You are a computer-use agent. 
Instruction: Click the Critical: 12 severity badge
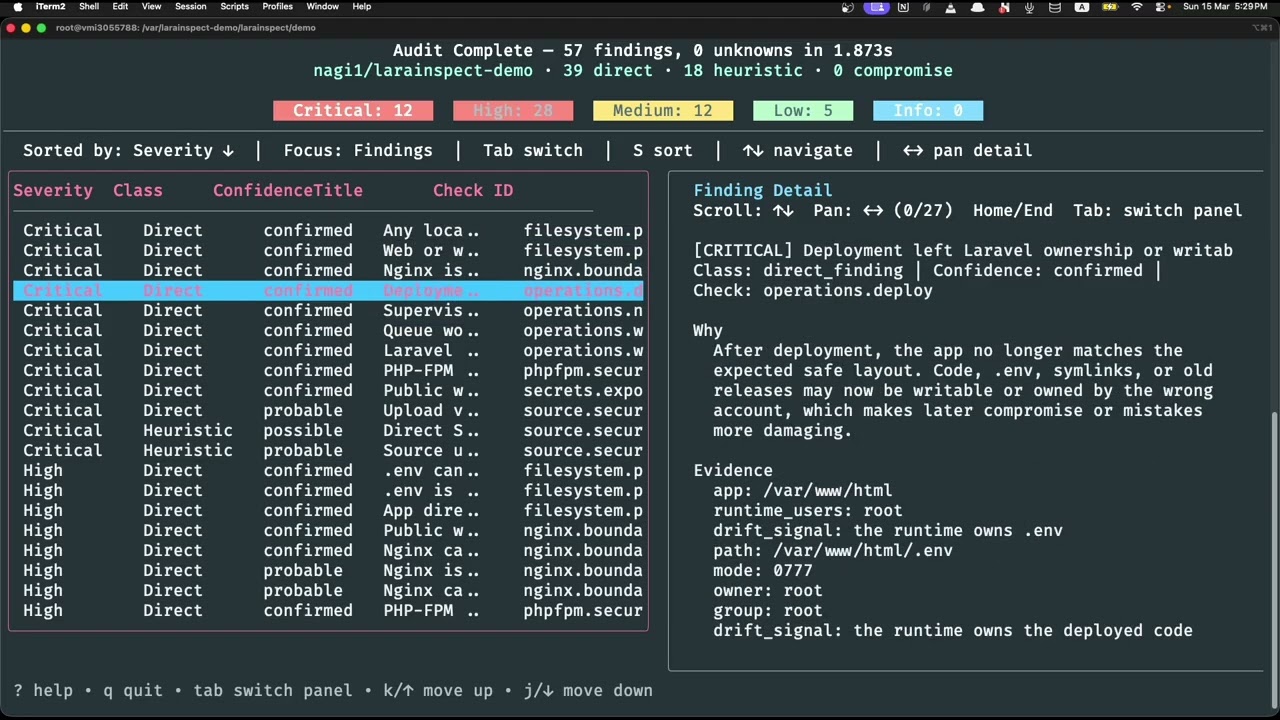tap(353, 110)
